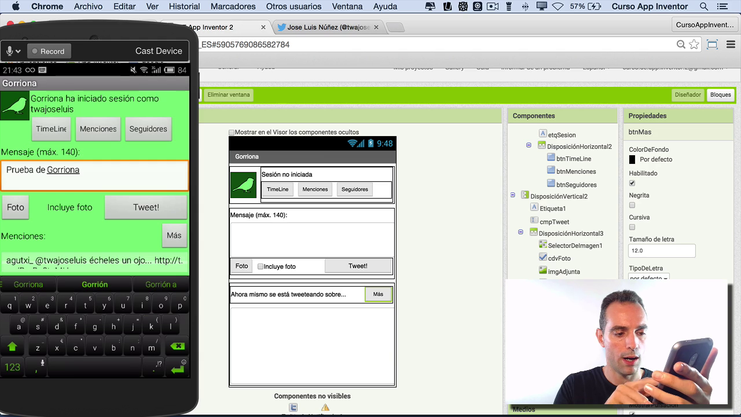The image size is (741, 417).
Task: Choose the middle keyboard suggestion 'Gorrión'
Action: point(95,285)
